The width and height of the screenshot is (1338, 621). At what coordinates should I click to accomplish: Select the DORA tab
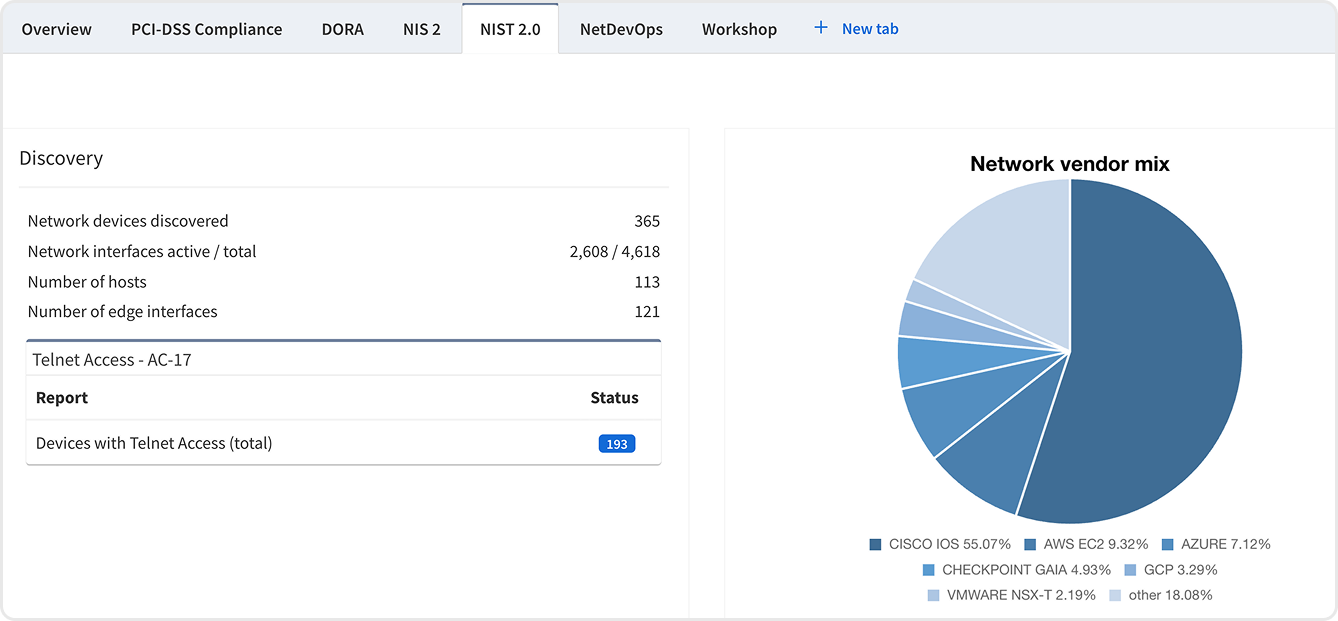[x=342, y=29]
